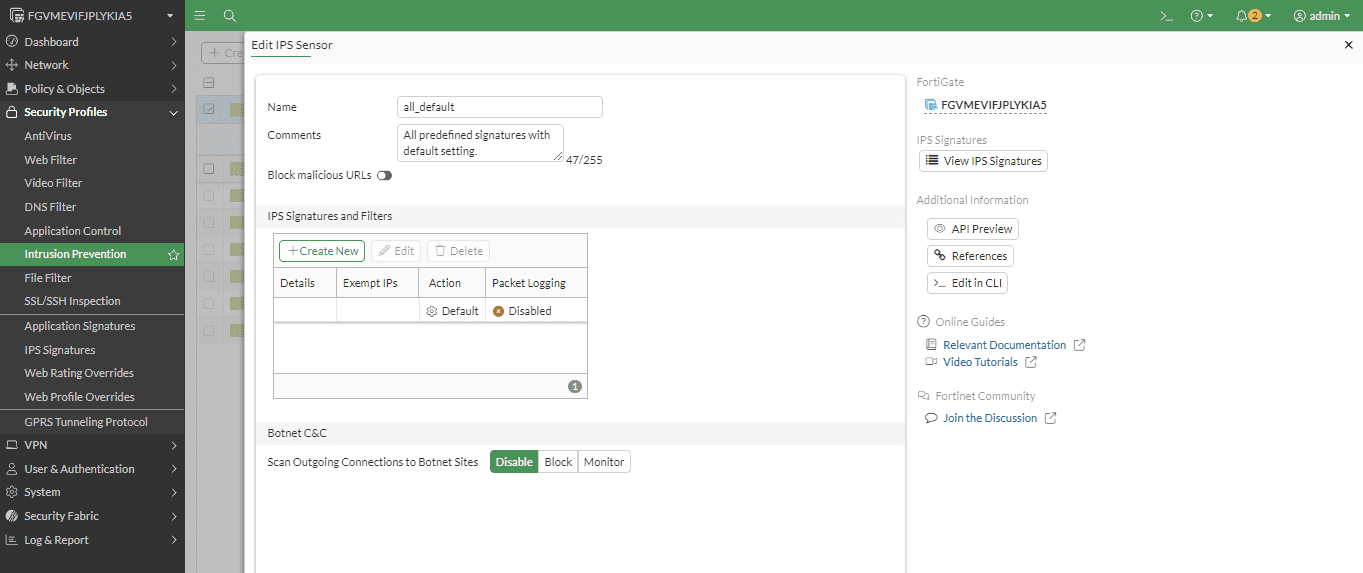The image size is (1363, 573).
Task: Open the notifications bell with badge
Action: tap(1253, 15)
